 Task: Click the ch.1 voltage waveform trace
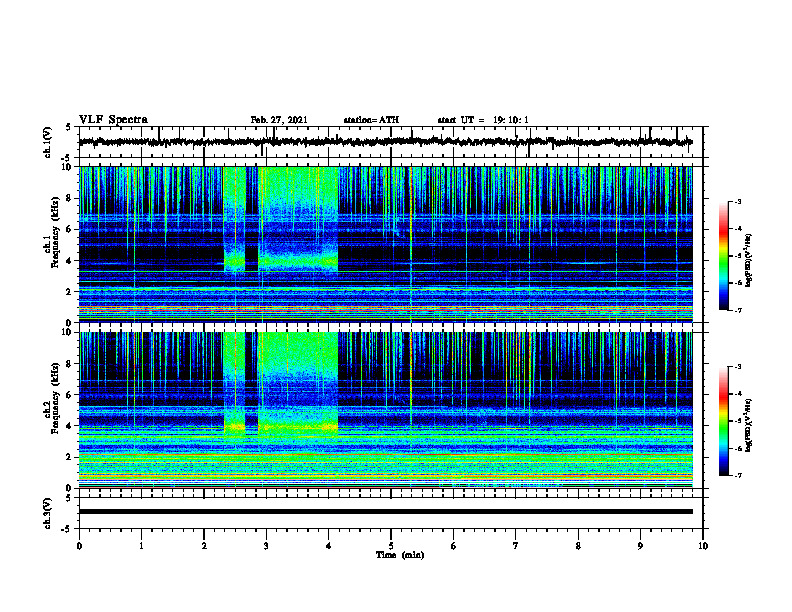(386, 142)
